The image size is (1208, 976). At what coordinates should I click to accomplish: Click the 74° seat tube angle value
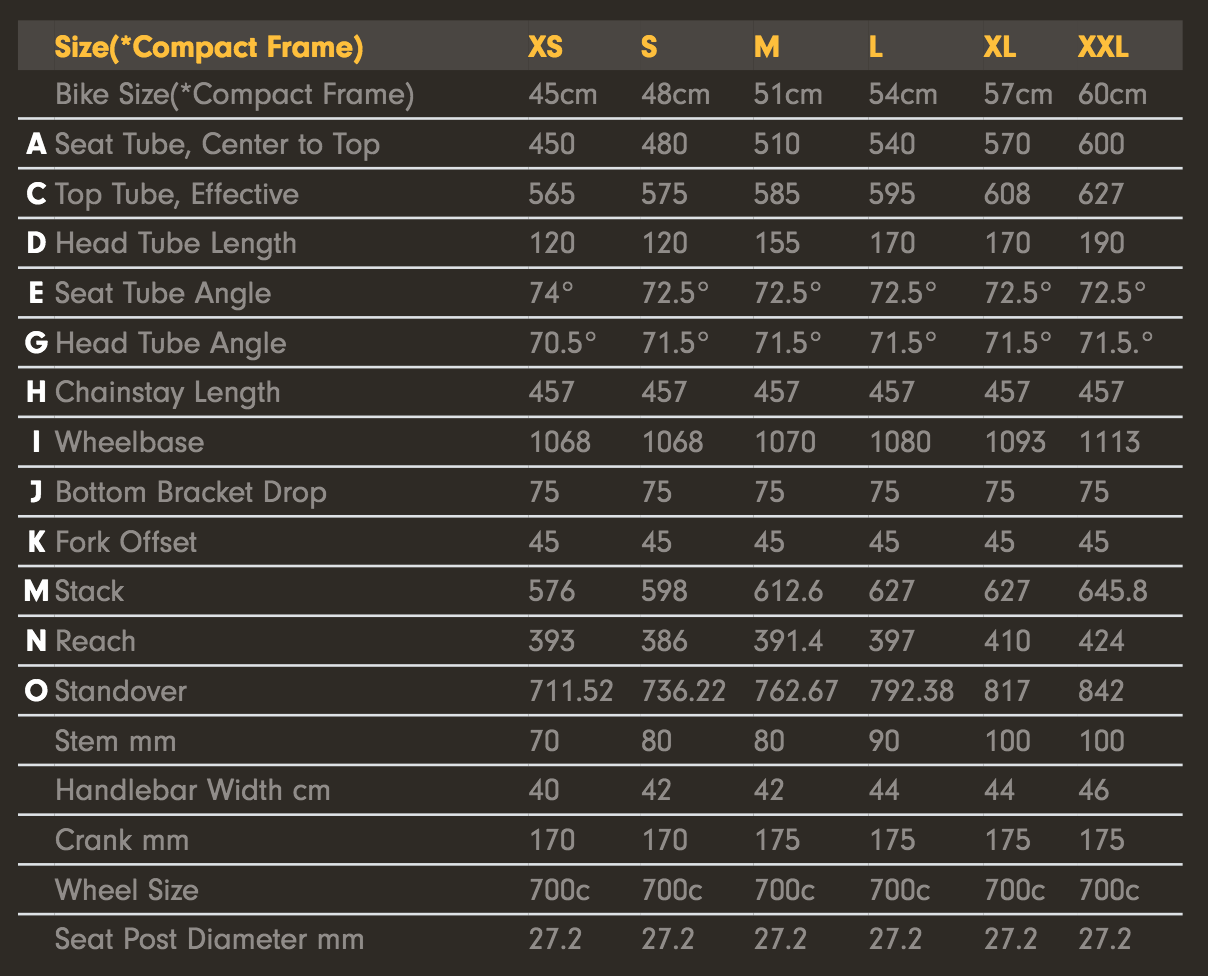(551, 293)
